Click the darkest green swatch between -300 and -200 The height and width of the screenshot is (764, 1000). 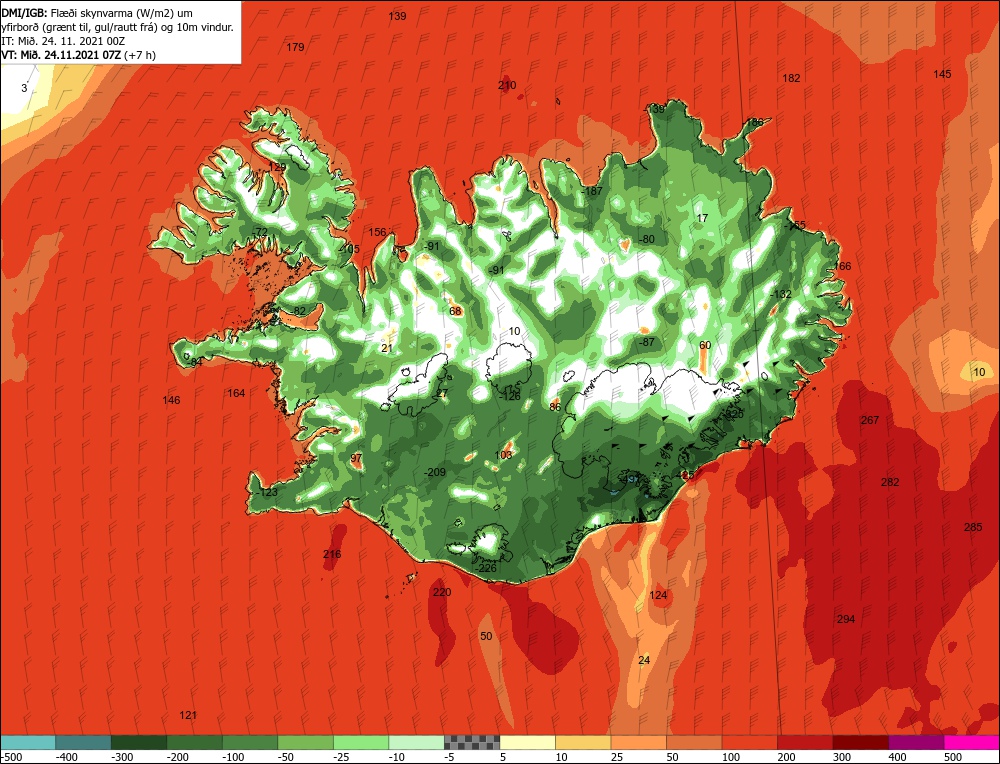pyautogui.click(x=138, y=742)
